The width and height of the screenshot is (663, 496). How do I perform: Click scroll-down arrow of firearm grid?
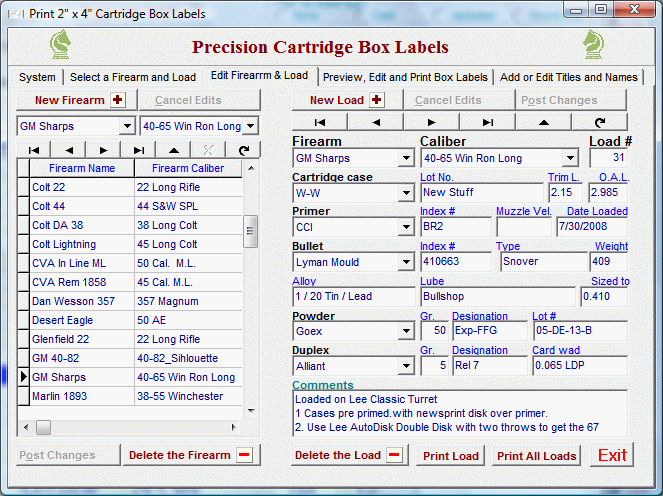click(x=251, y=411)
